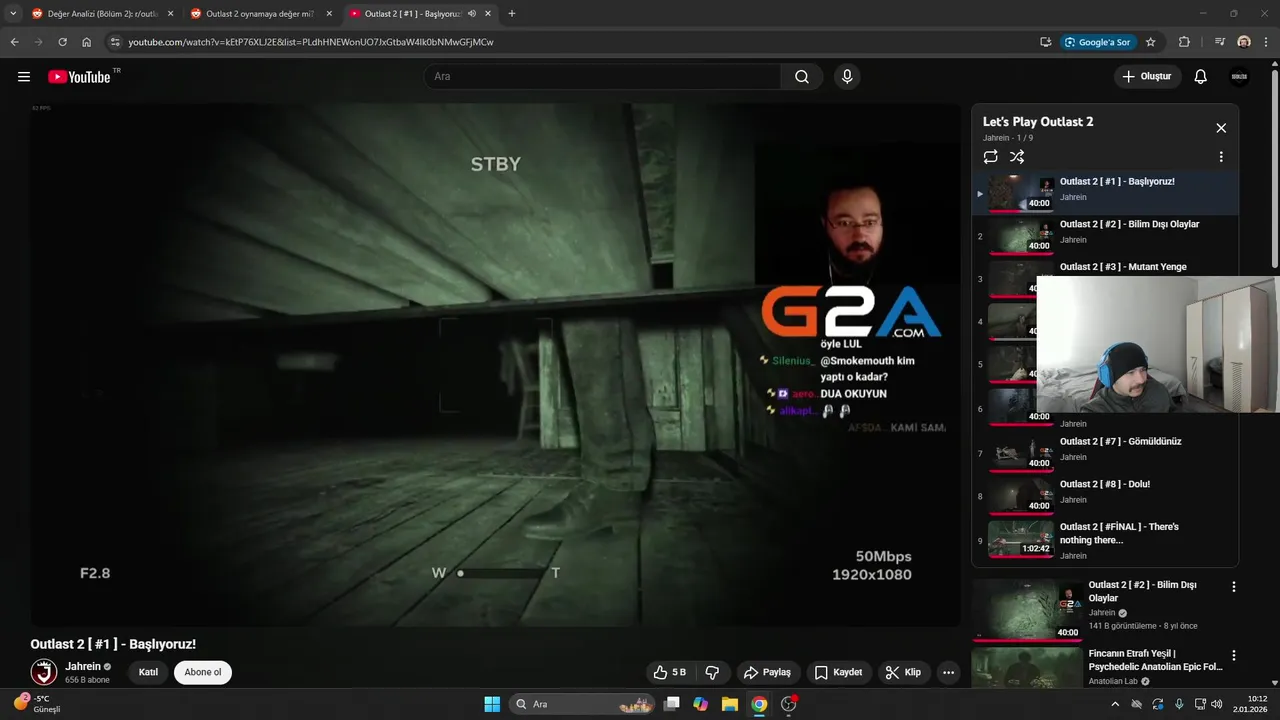Toggle playlist shuffle

click(1017, 157)
